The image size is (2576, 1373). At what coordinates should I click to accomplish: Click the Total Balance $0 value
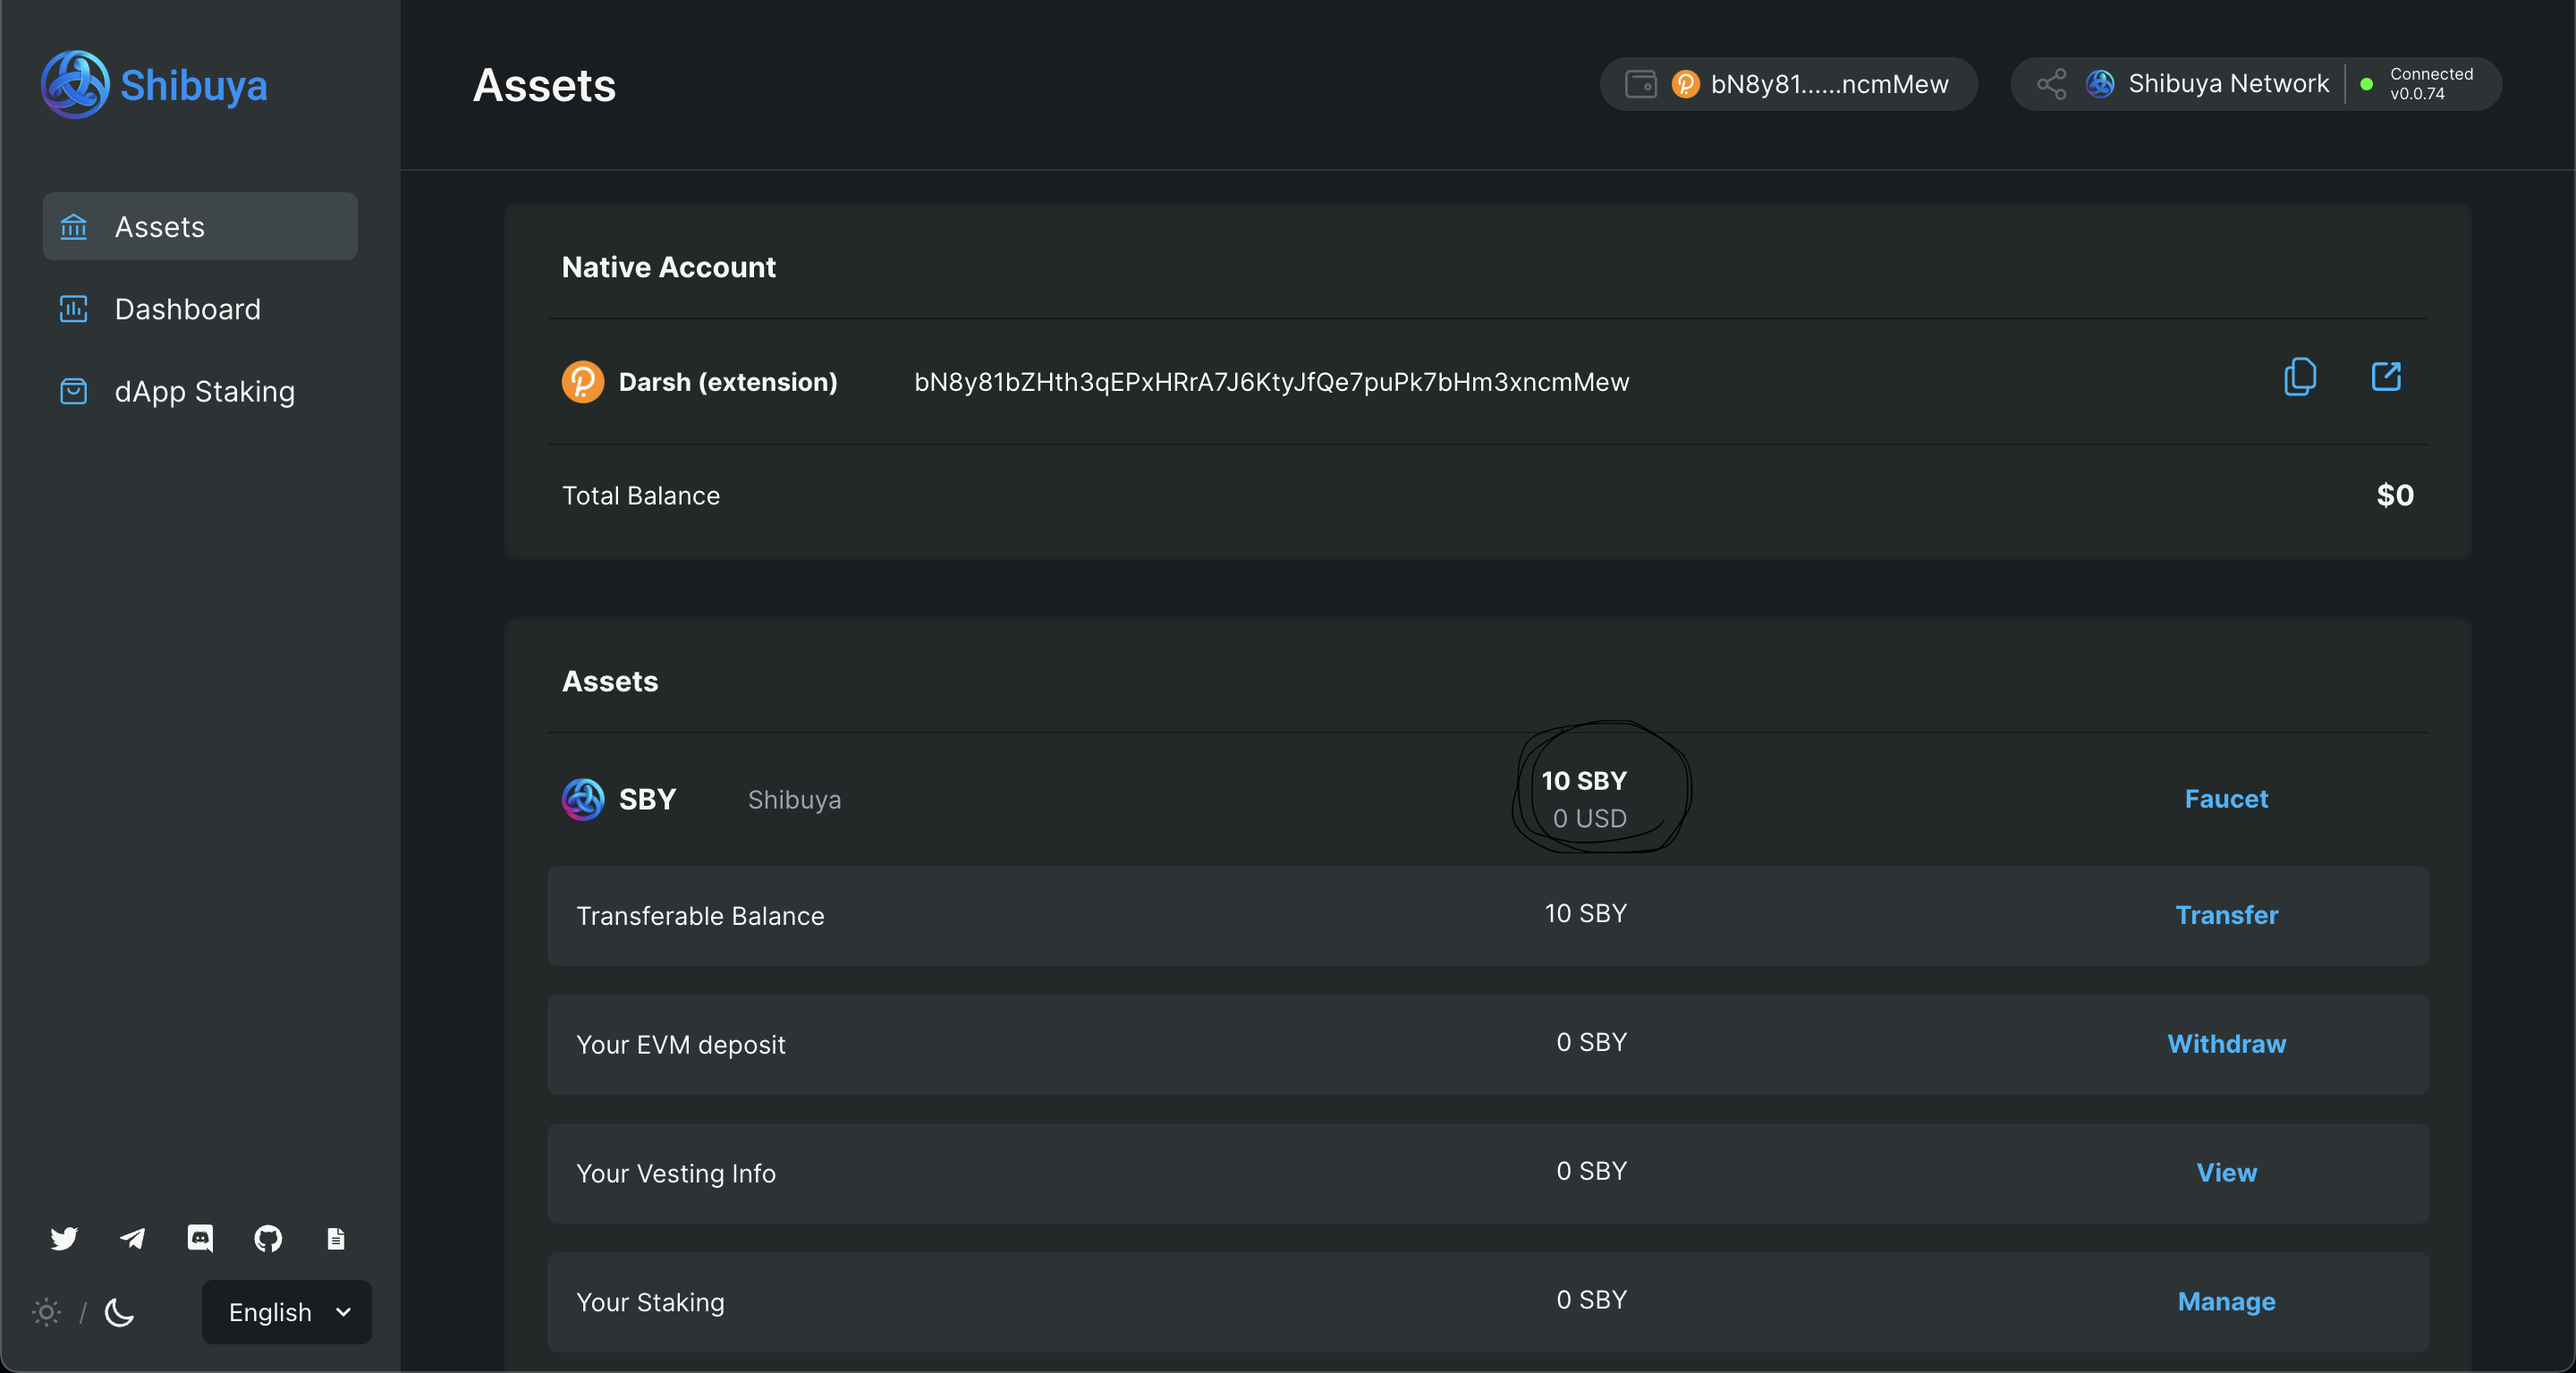tap(2395, 495)
